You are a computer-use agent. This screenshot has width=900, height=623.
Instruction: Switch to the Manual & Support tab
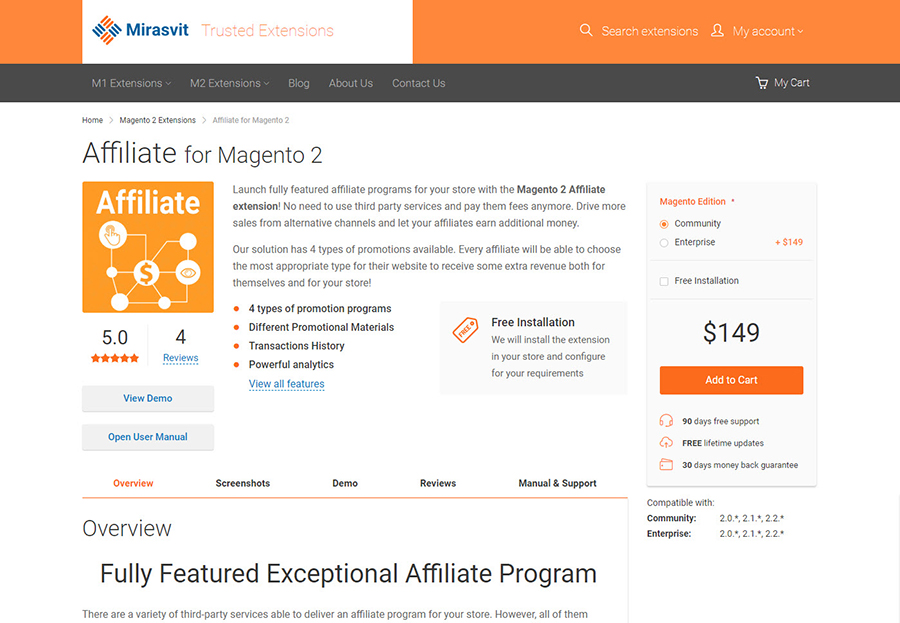point(557,483)
